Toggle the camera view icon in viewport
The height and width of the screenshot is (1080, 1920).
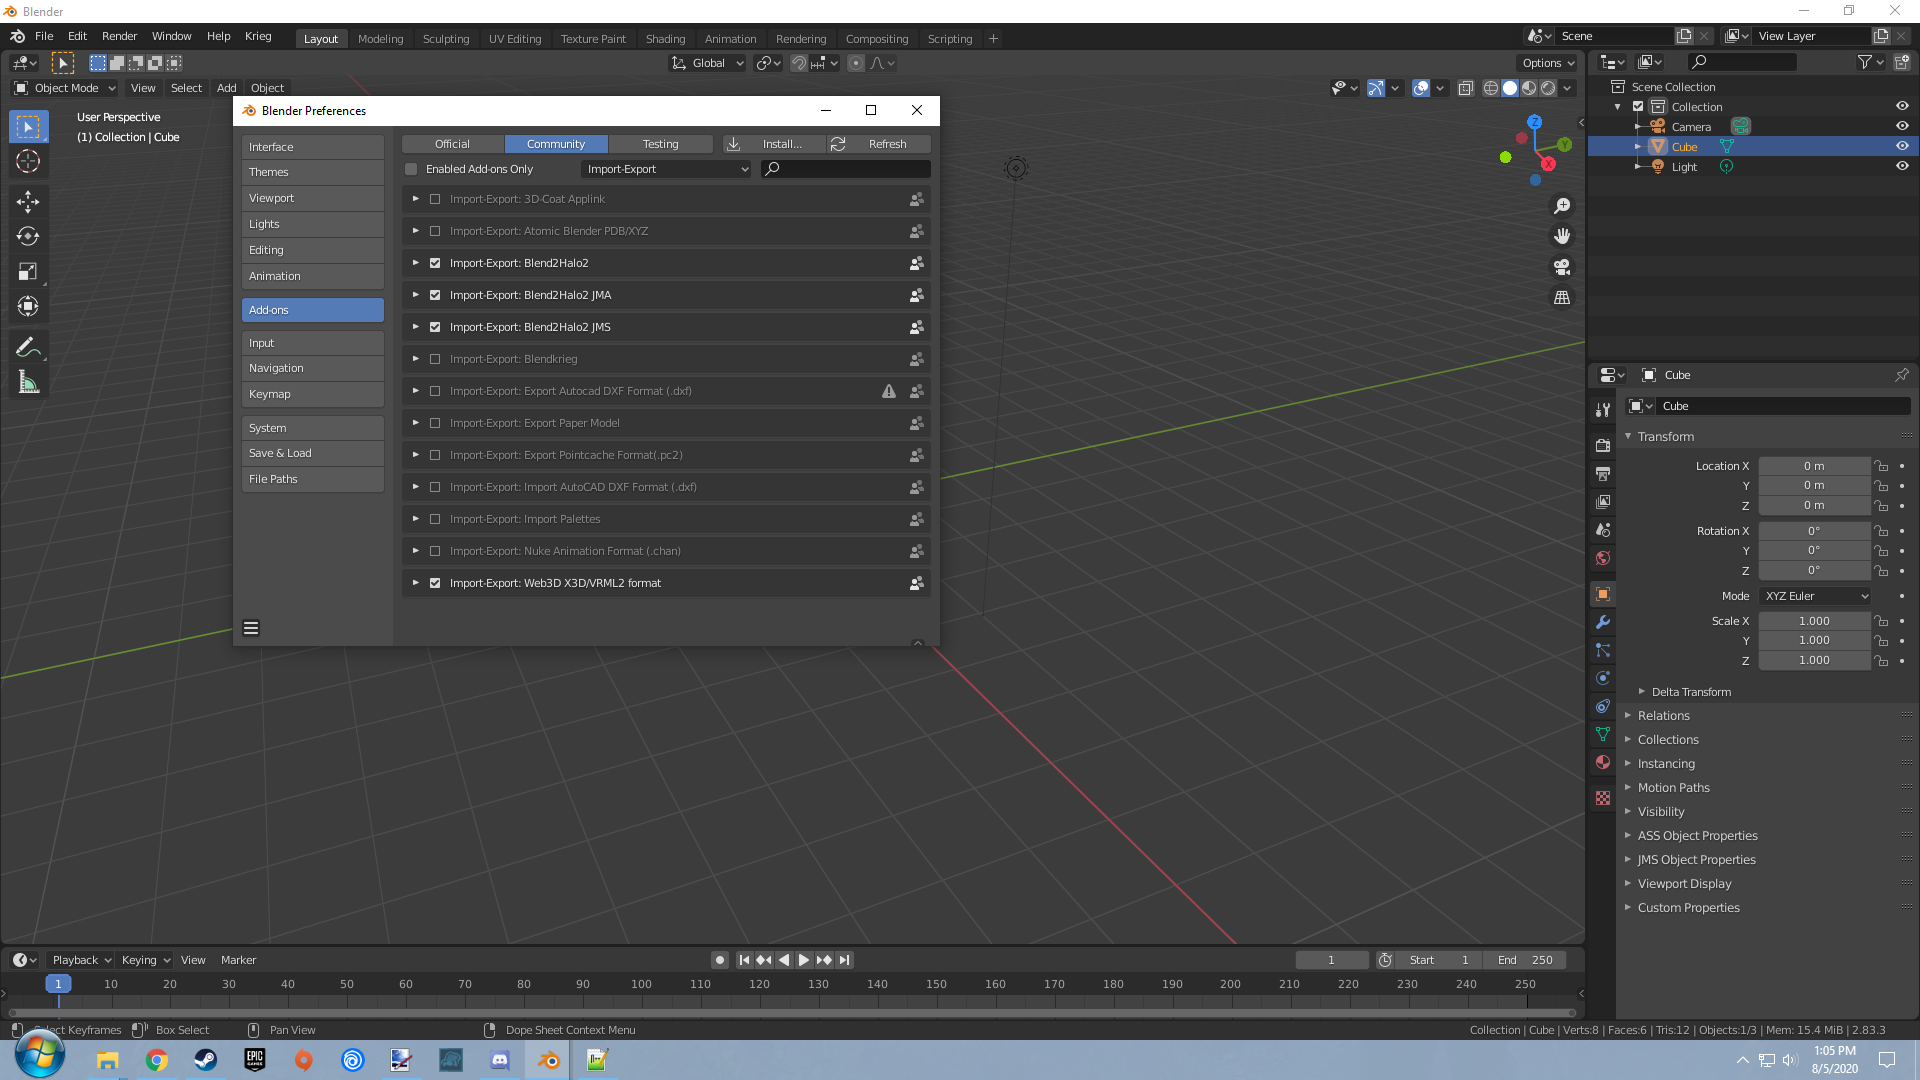[x=1563, y=267]
